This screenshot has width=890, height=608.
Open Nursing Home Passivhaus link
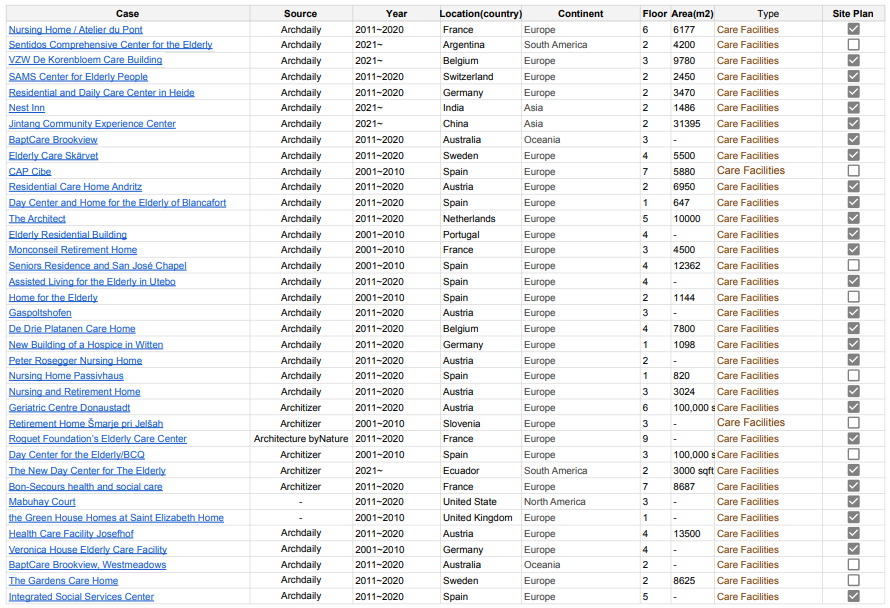[x=66, y=376]
